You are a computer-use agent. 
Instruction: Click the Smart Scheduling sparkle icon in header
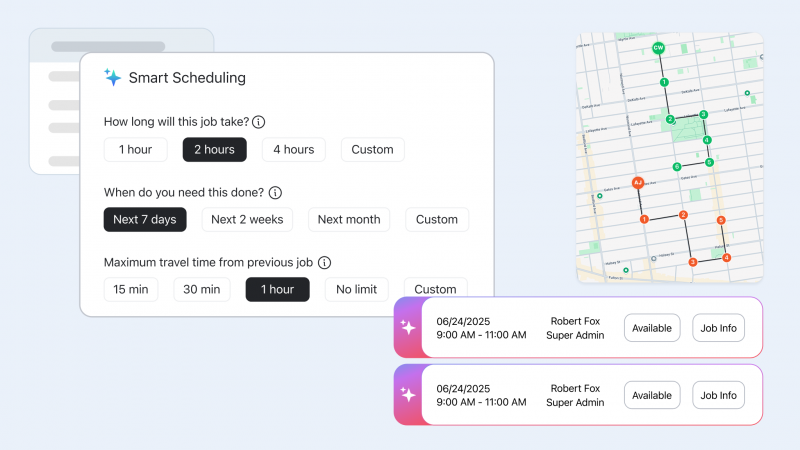point(113,77)
